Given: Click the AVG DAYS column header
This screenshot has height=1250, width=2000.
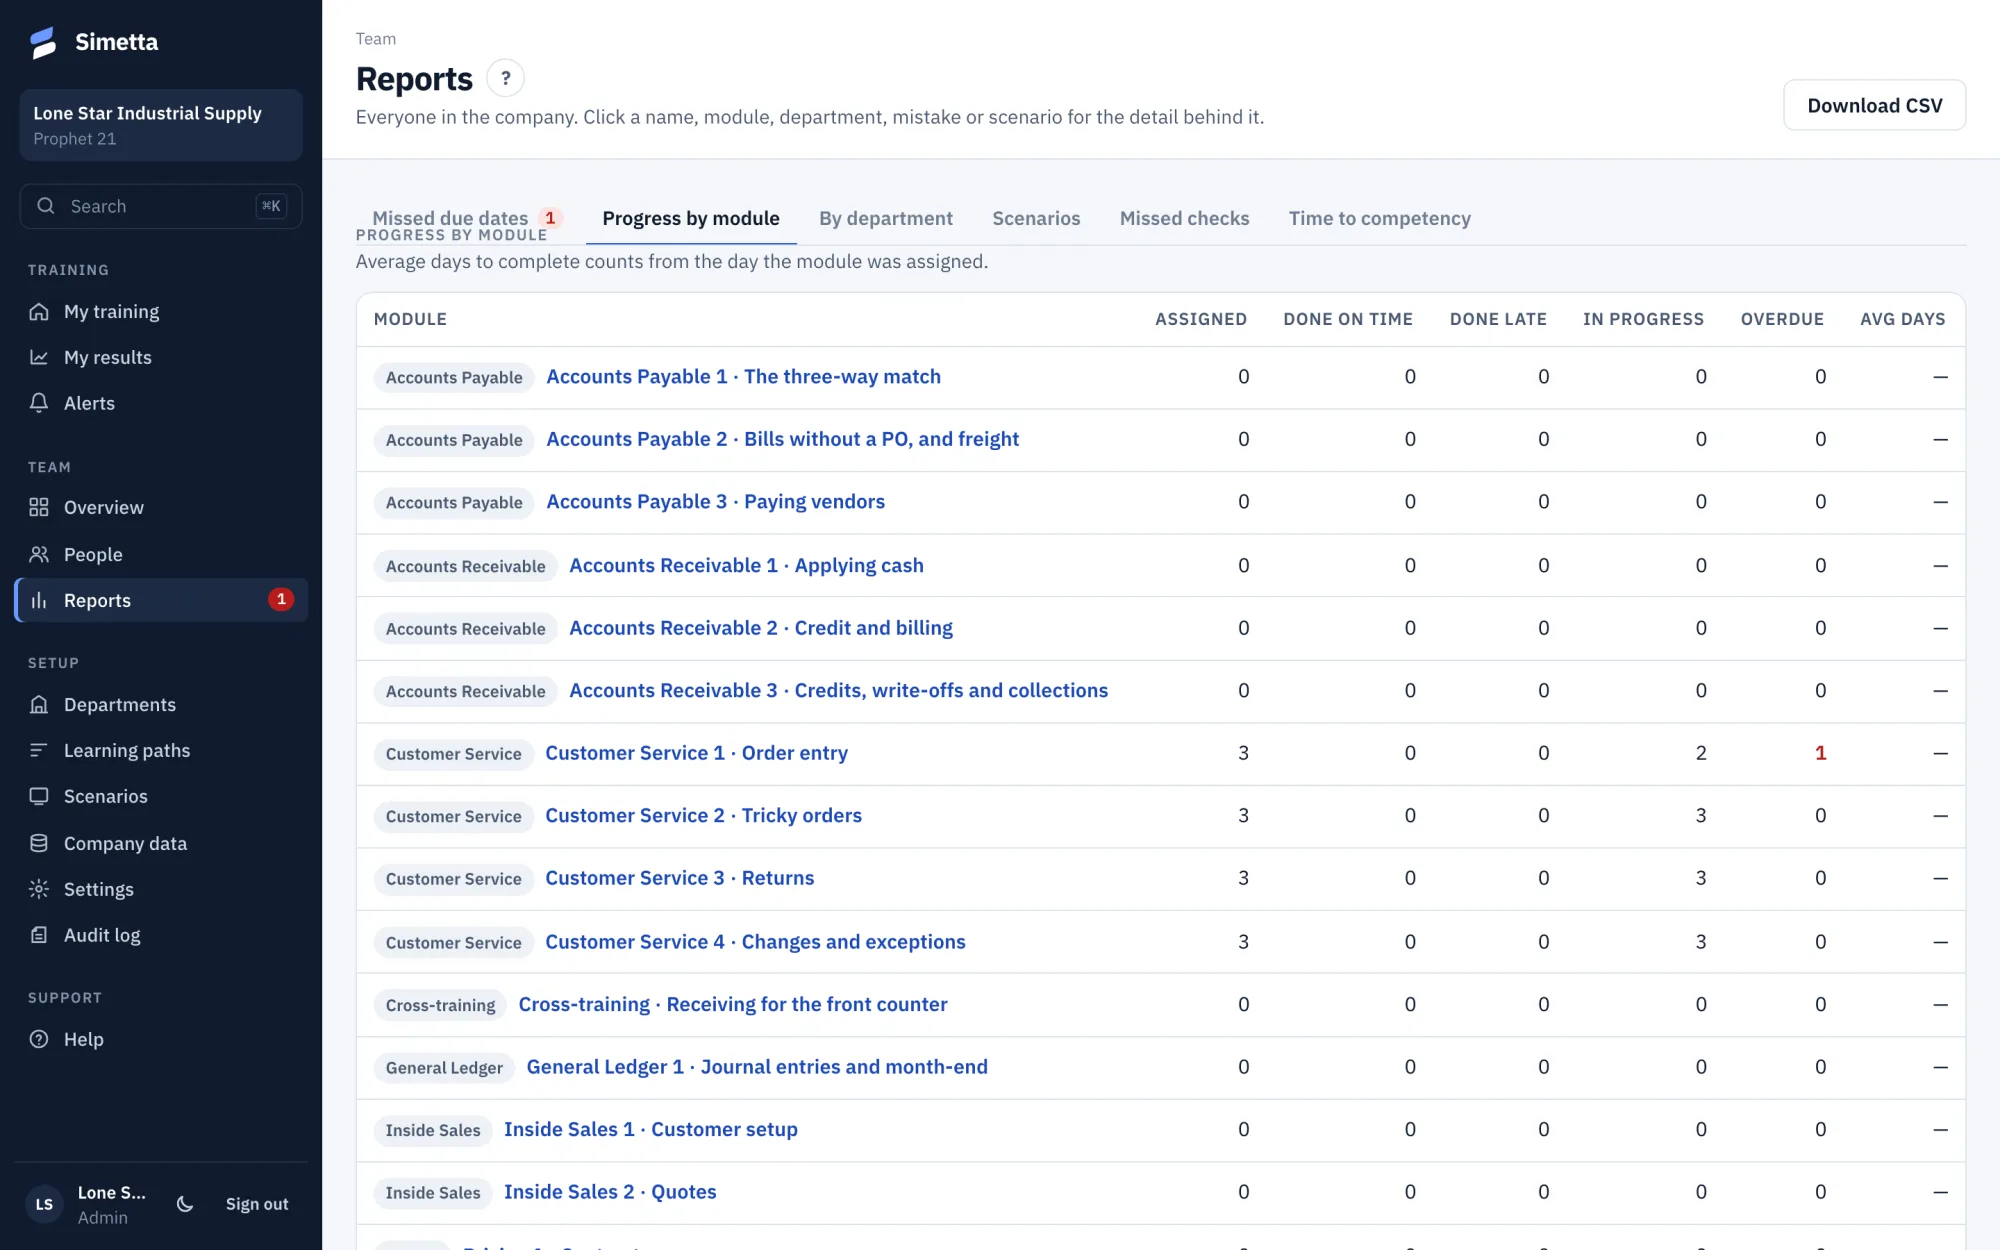Looking at the screenshot, I should 1903,319.
